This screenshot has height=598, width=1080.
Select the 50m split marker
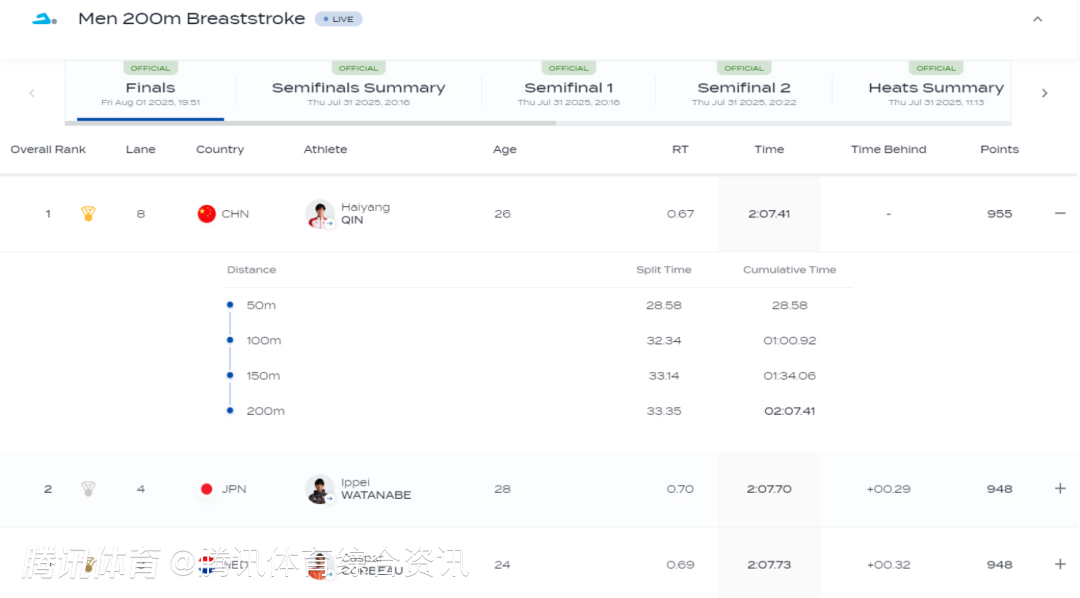pyautogui.click(x=230, y=305)
